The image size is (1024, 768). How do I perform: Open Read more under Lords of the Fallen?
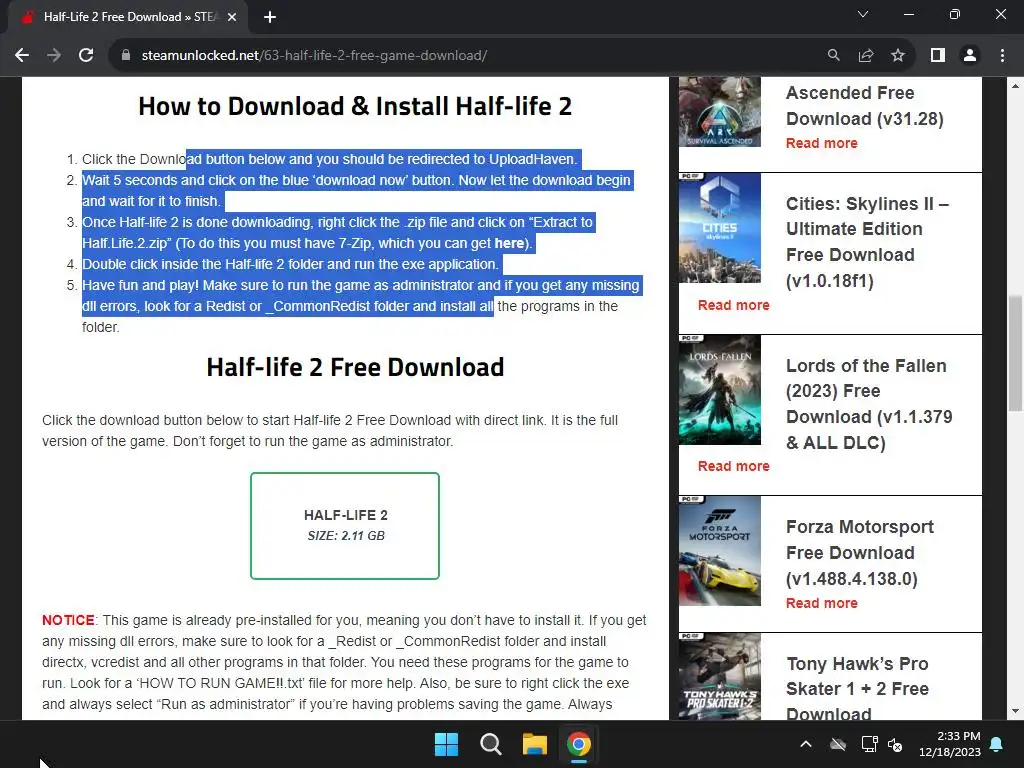[733, 466]
